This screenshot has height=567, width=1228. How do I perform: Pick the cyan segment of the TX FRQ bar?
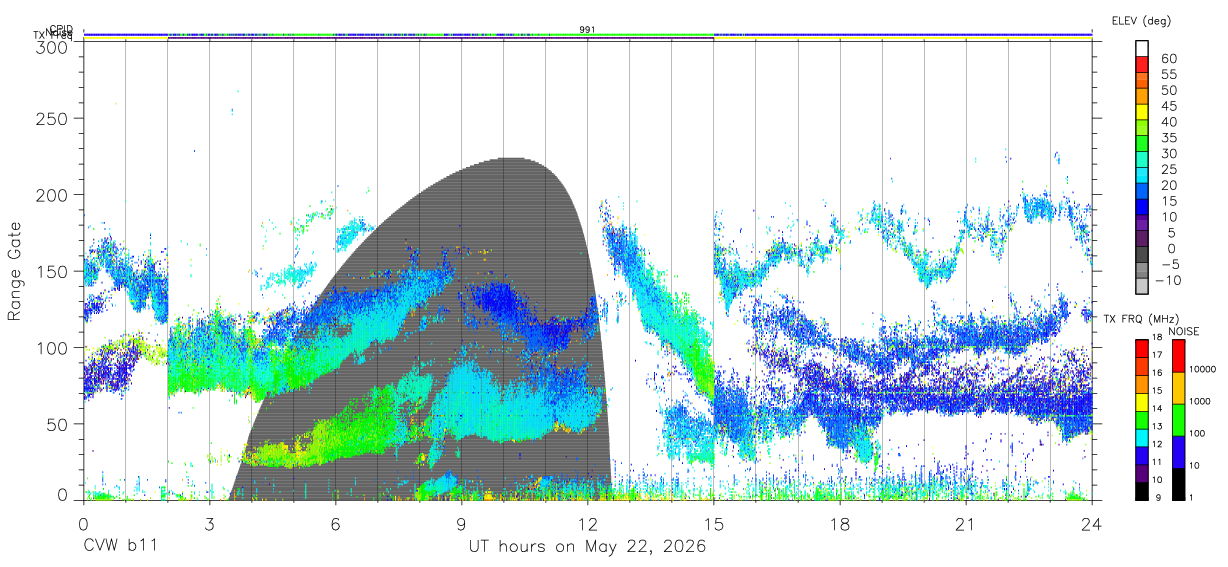[x=1142, y=438]
